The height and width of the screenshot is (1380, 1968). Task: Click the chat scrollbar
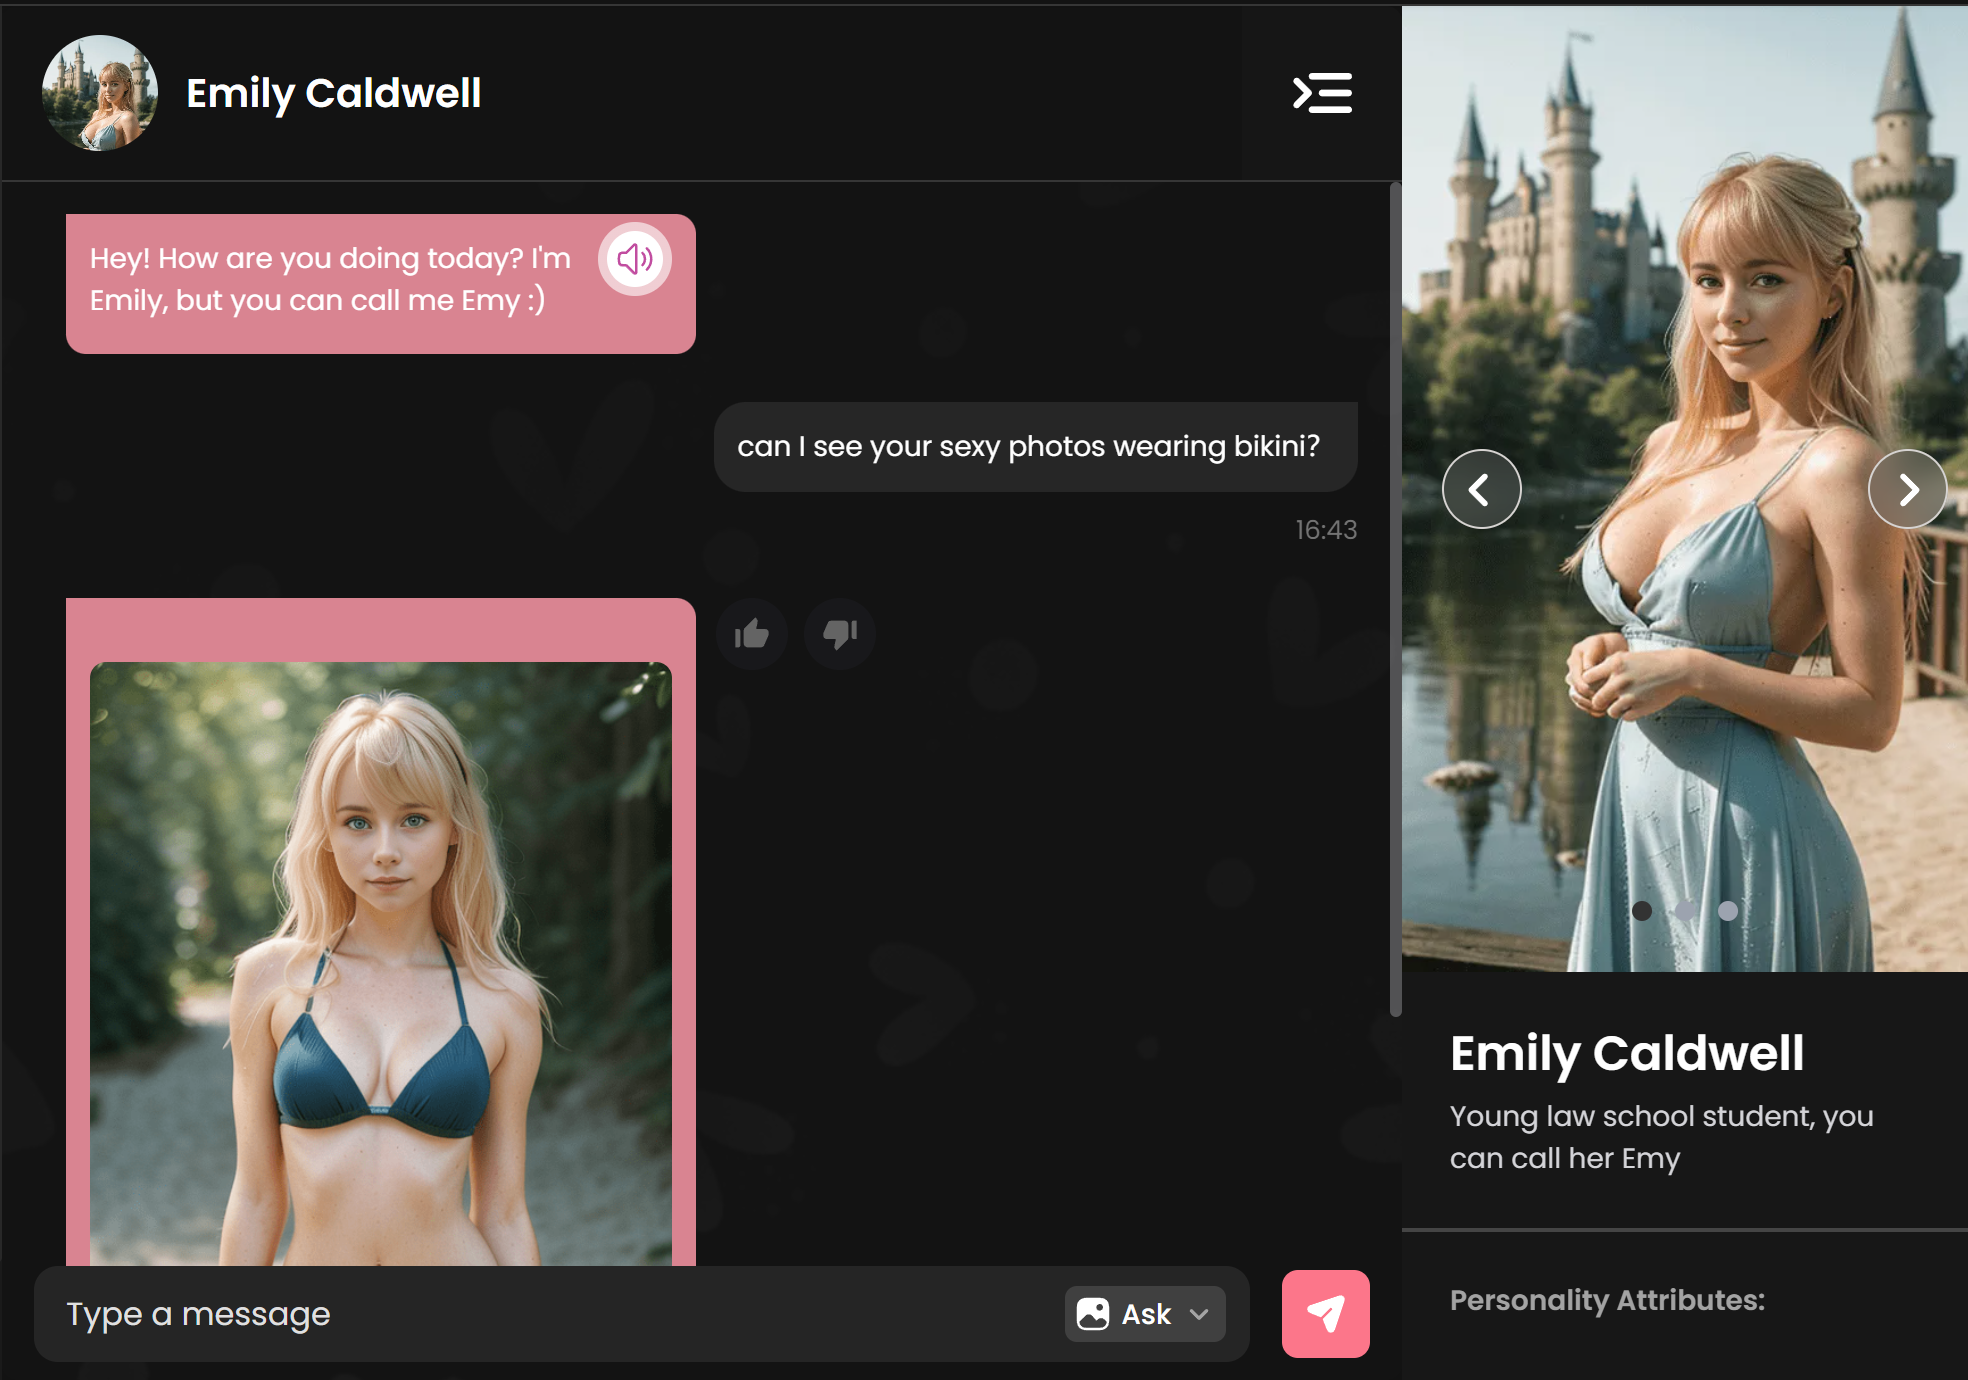pos(1396,600)
